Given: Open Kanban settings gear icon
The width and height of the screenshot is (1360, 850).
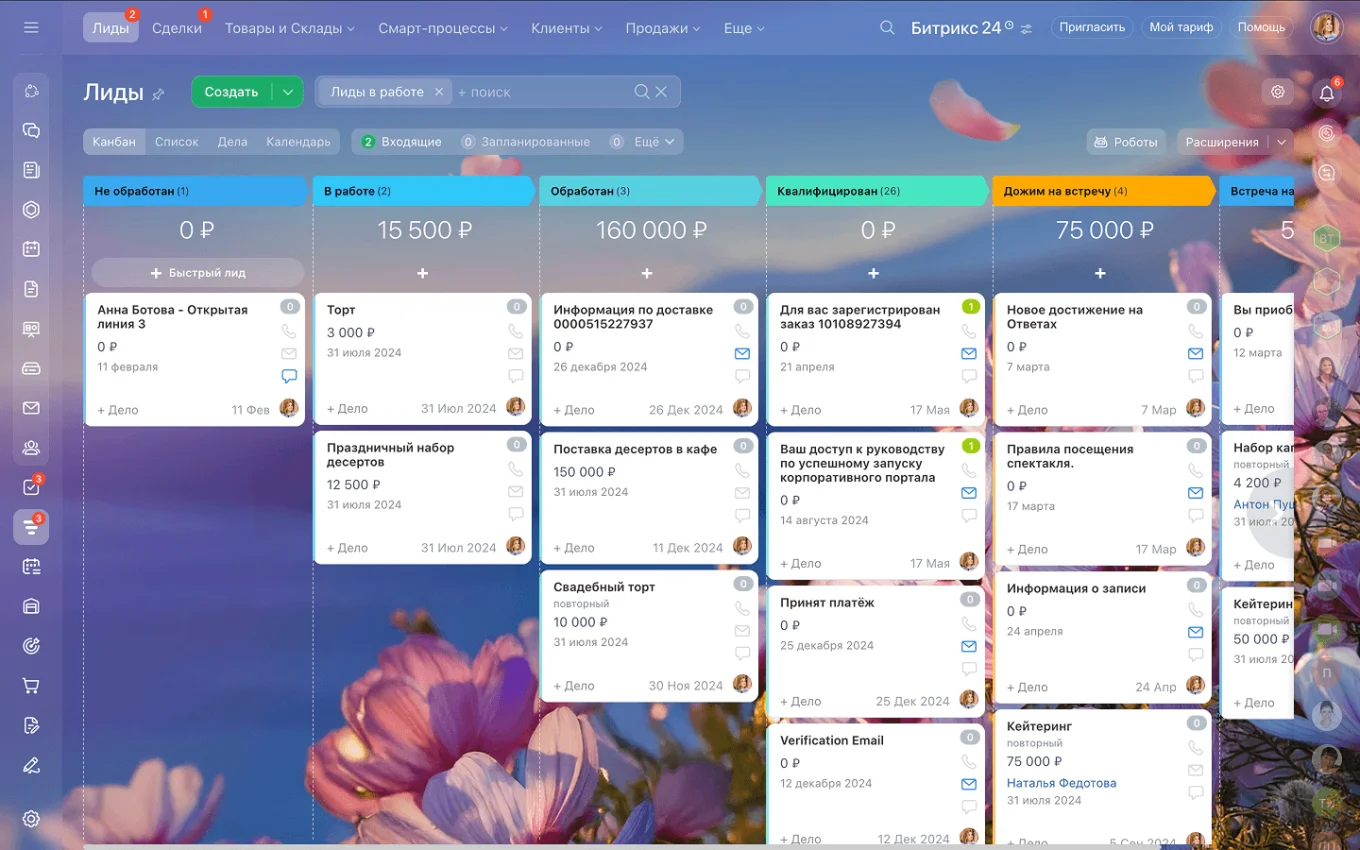Looking at the screenshot, I should point(1277,92).
